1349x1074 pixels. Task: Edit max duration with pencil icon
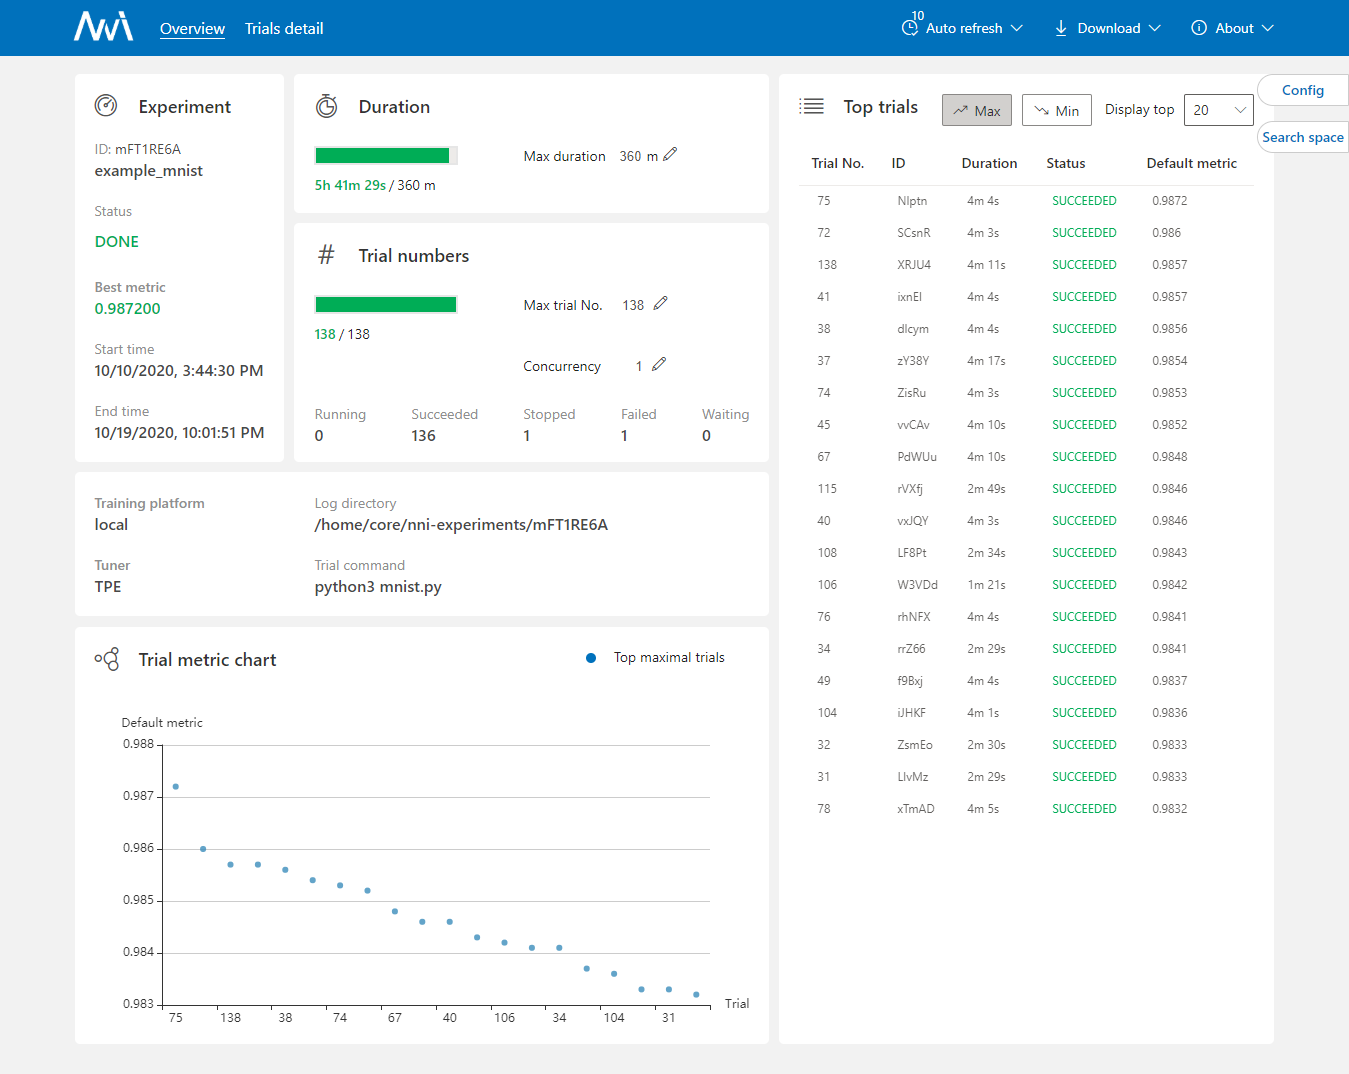[670, 154]
